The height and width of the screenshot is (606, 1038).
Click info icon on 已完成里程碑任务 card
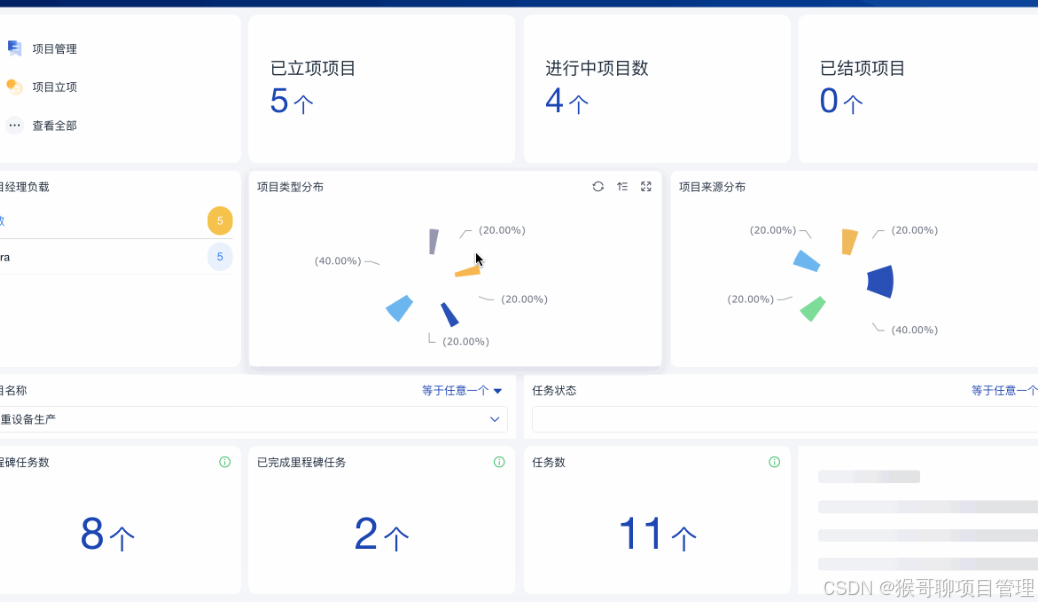pyautogui.click(x=499, y=462)
